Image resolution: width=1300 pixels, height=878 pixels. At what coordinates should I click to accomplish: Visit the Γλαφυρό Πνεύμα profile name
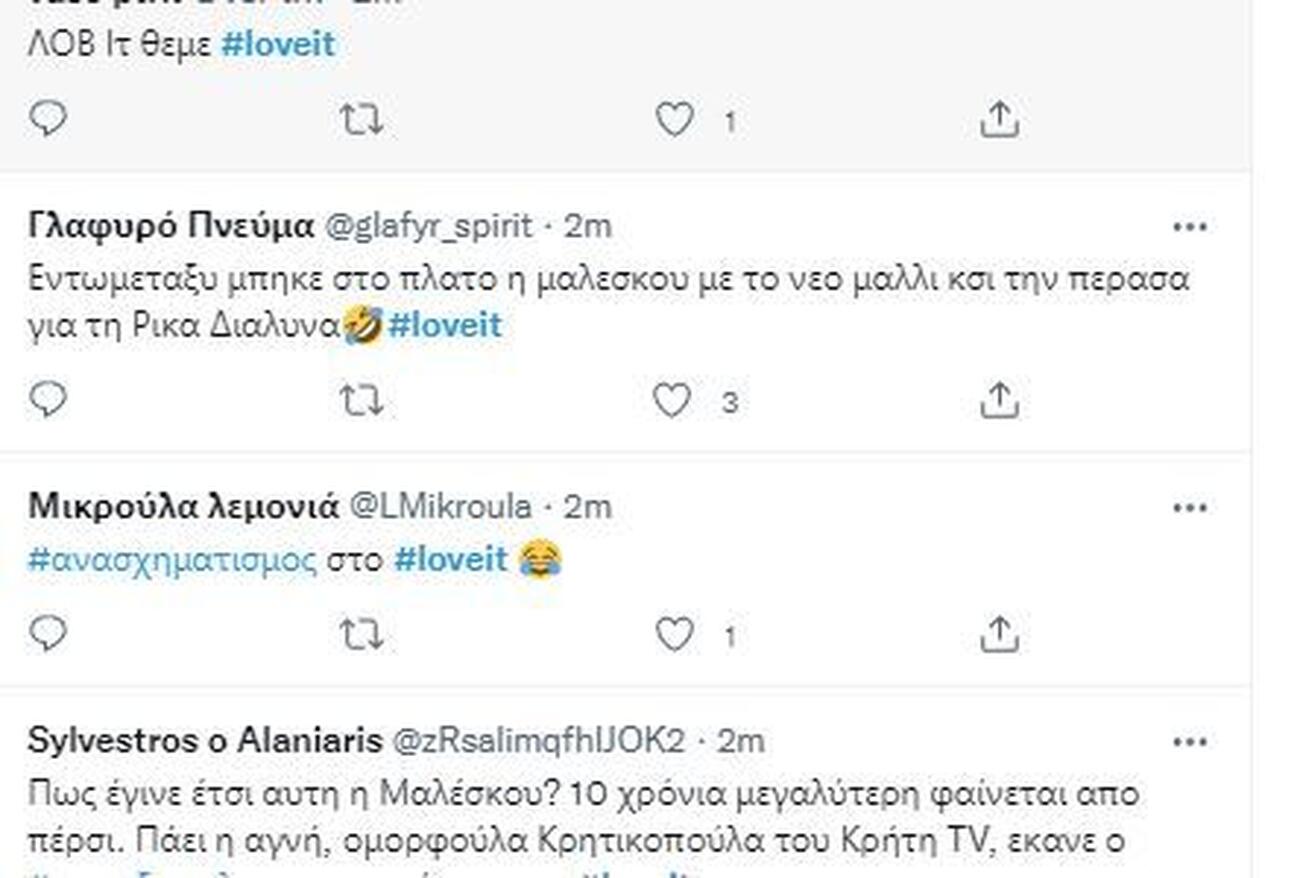[x=171, y=226]
